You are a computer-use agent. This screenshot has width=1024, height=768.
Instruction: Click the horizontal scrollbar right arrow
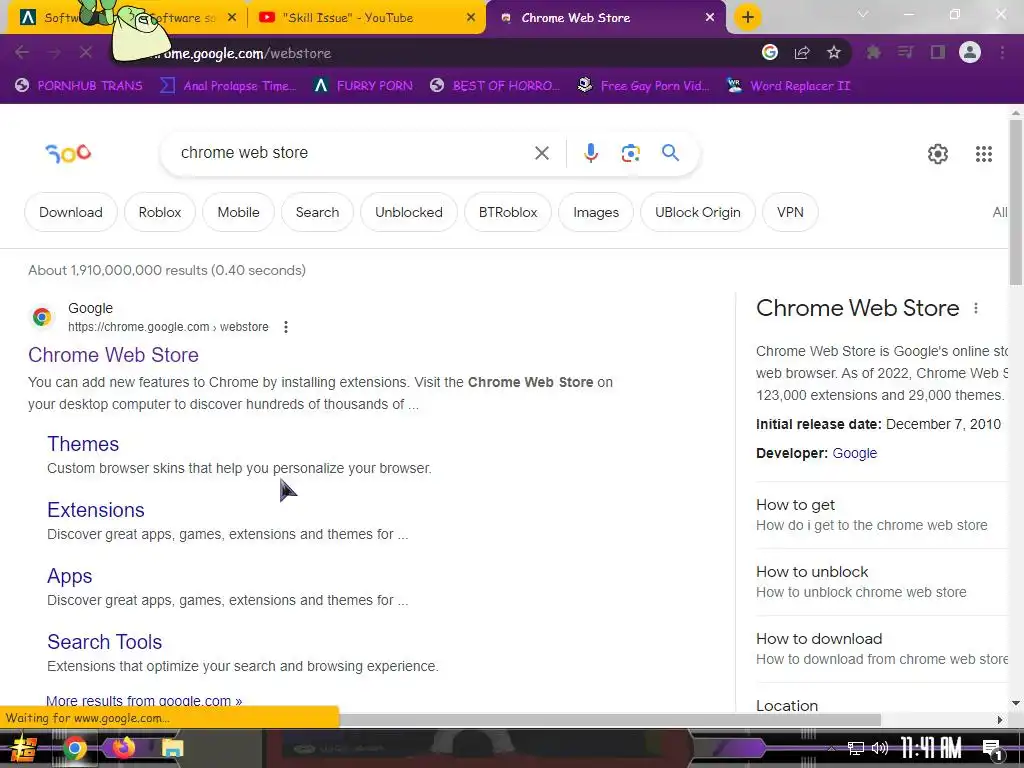click(x=1000, y=720)
